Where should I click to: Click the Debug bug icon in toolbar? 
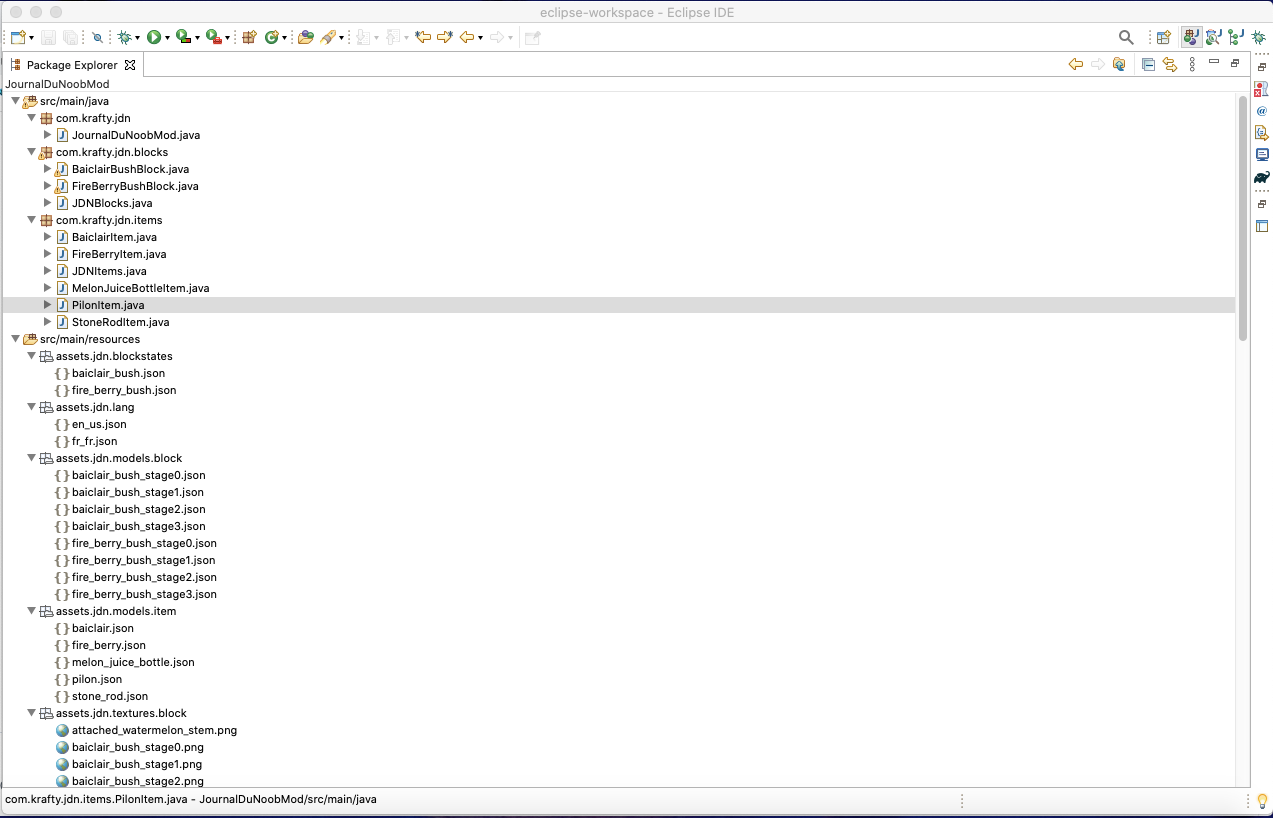coord(124,37)
